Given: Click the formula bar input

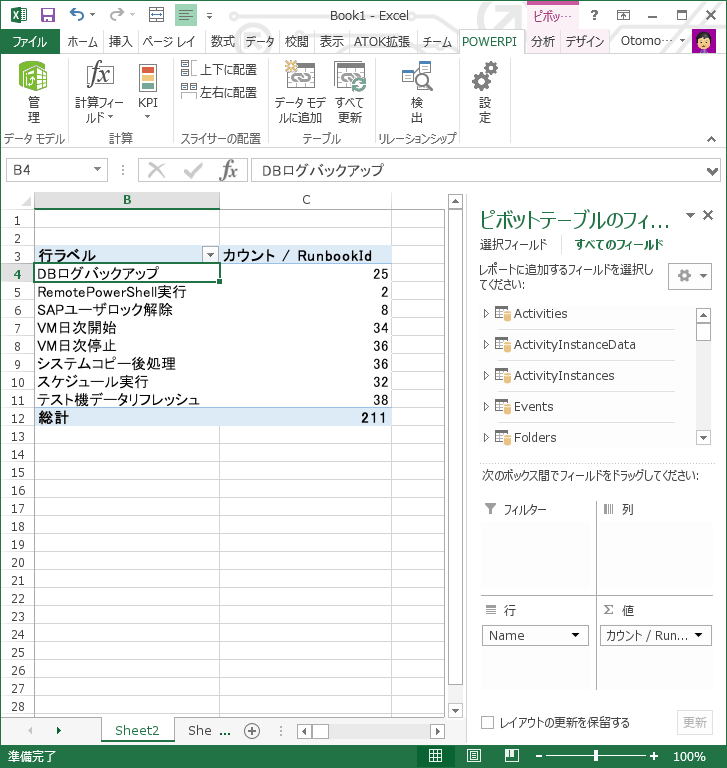Looking at the screenshot, I should tap(478, 170).
